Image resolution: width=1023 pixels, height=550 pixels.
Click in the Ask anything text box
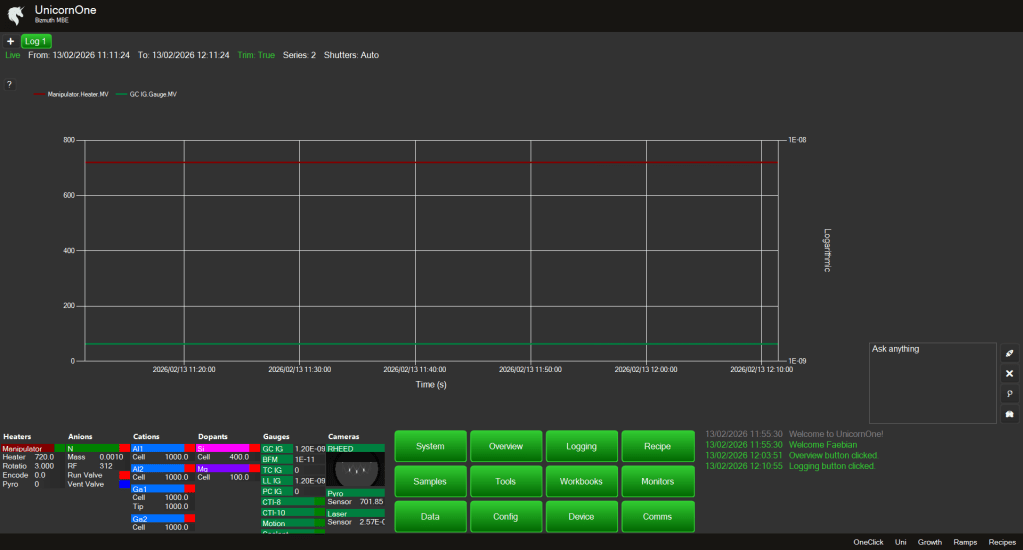click(931, 383)
